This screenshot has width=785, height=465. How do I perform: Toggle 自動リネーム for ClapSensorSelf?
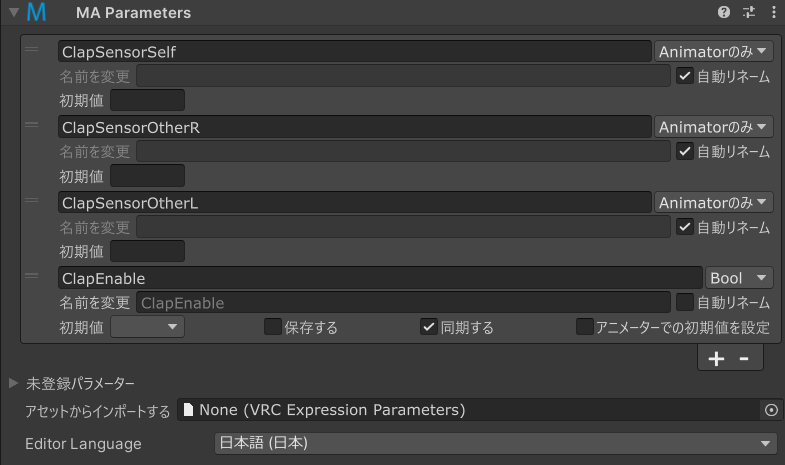click(x=684, y=76)
